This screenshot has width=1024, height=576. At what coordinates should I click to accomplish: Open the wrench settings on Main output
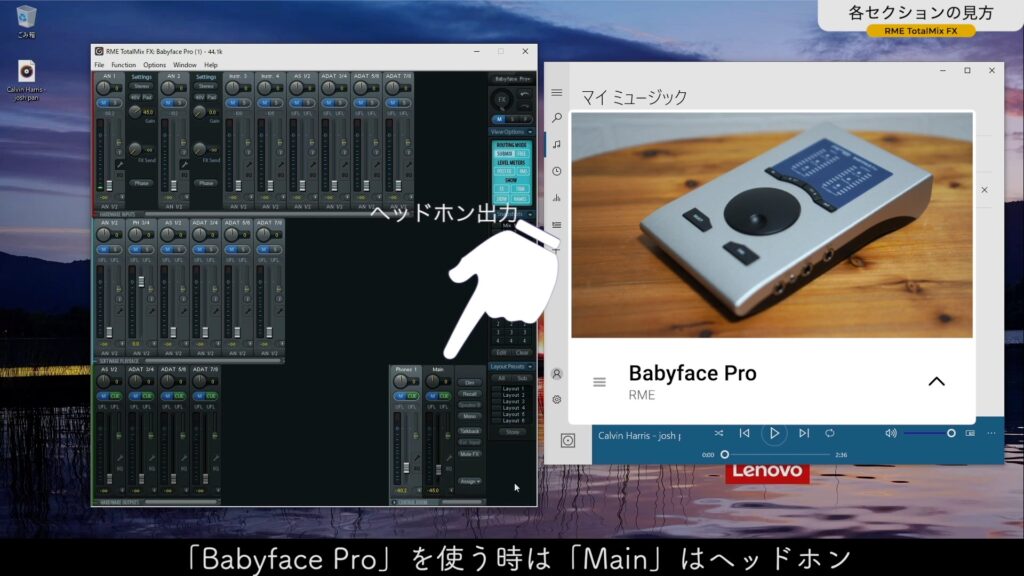point(448,459)
